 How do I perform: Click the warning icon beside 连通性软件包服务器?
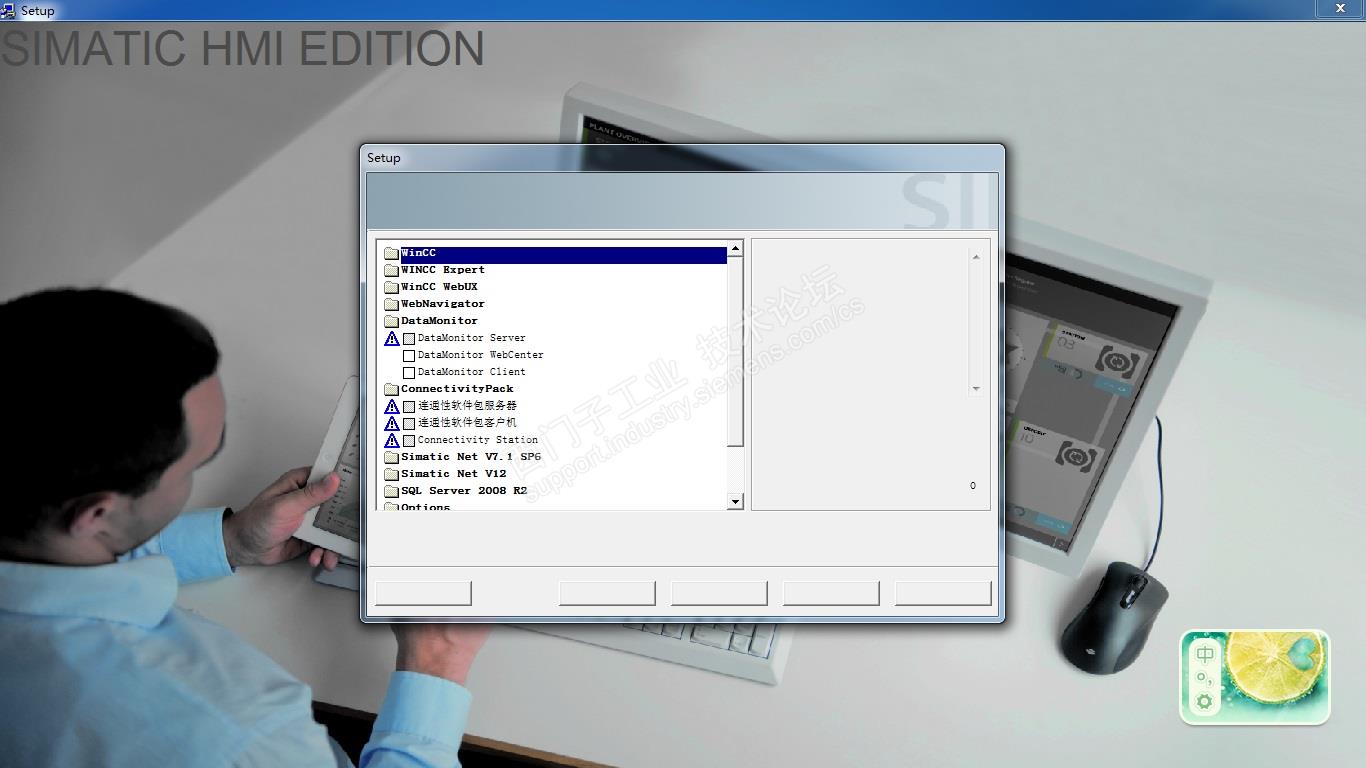(392, 407)
